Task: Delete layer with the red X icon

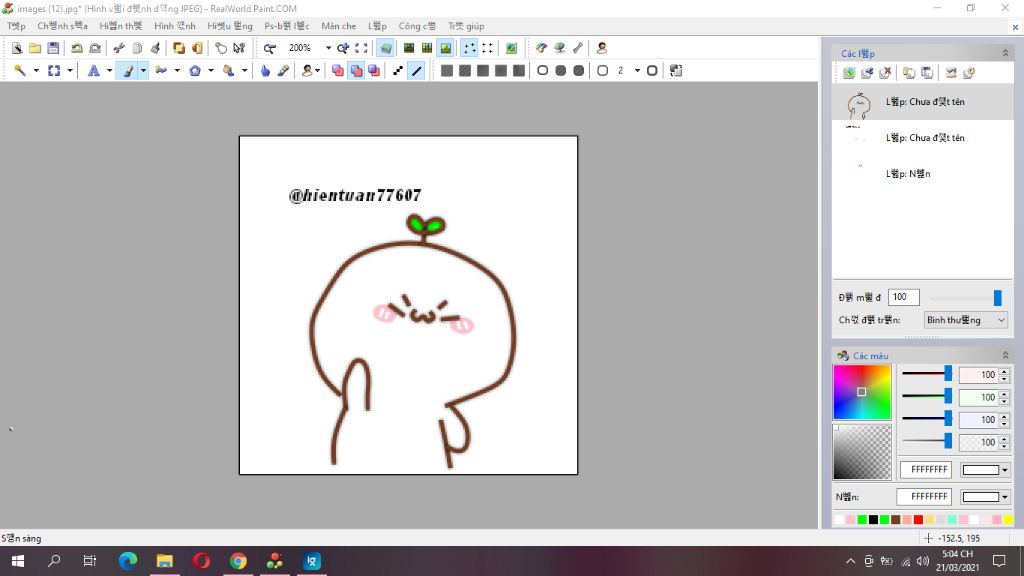Action: point(886,73)
